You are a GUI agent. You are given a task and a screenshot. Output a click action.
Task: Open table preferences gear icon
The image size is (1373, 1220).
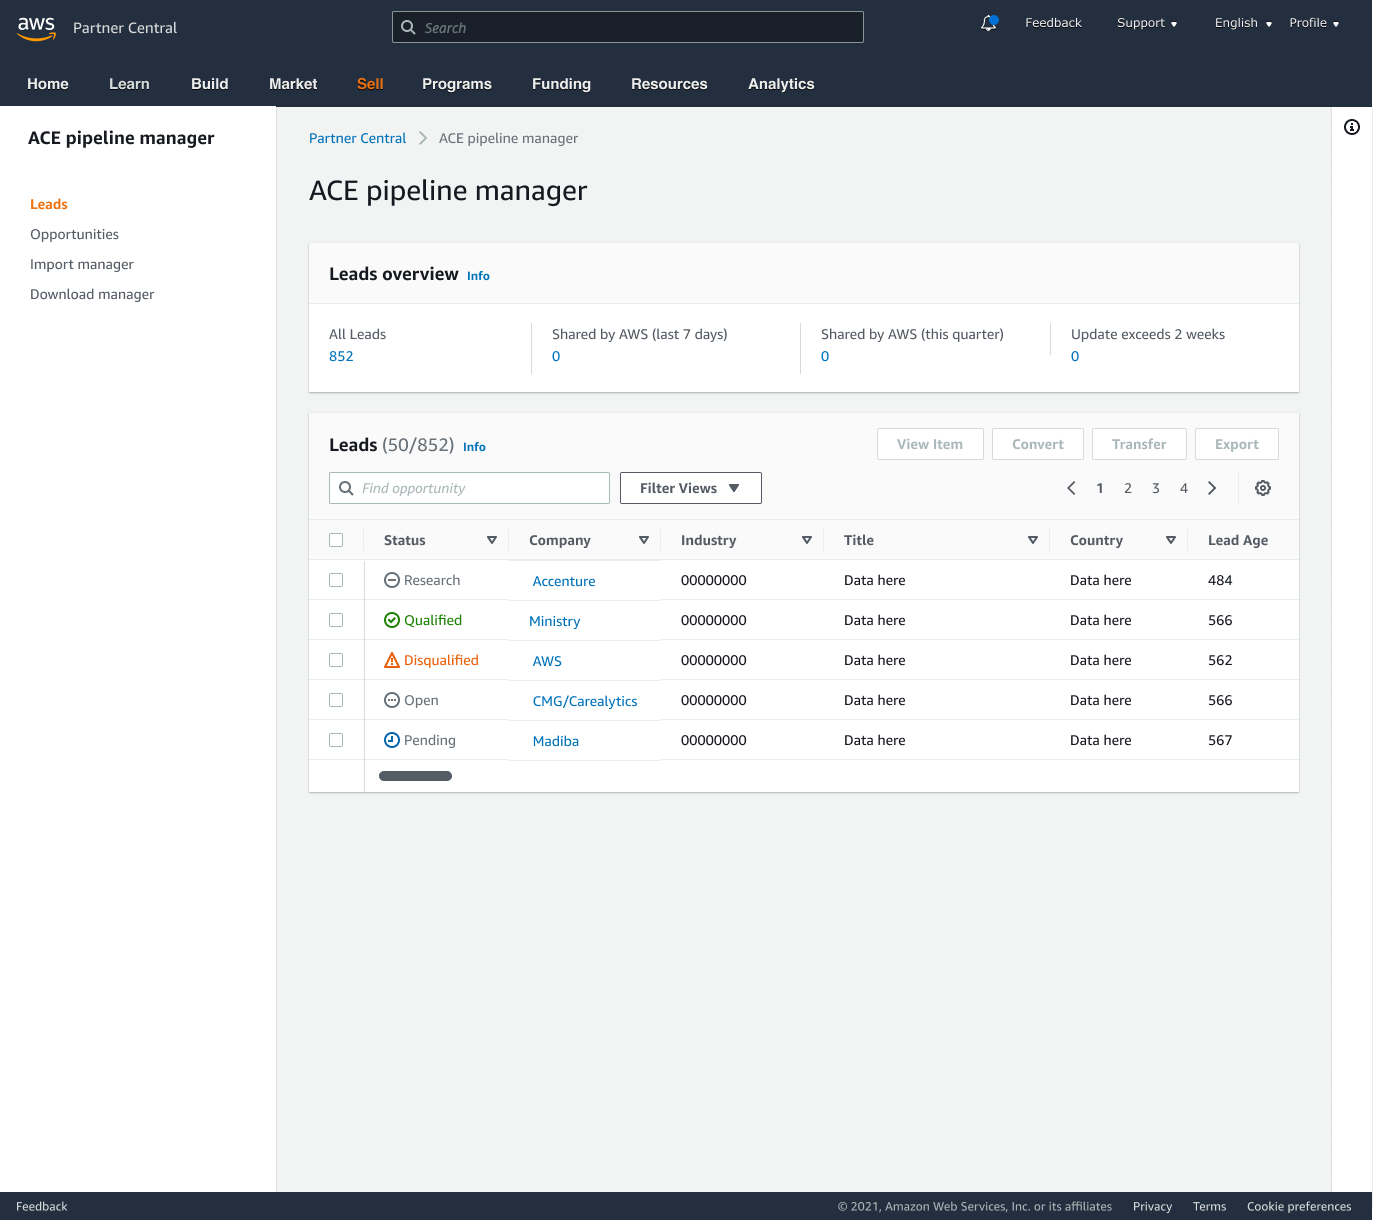[1263, 488]
